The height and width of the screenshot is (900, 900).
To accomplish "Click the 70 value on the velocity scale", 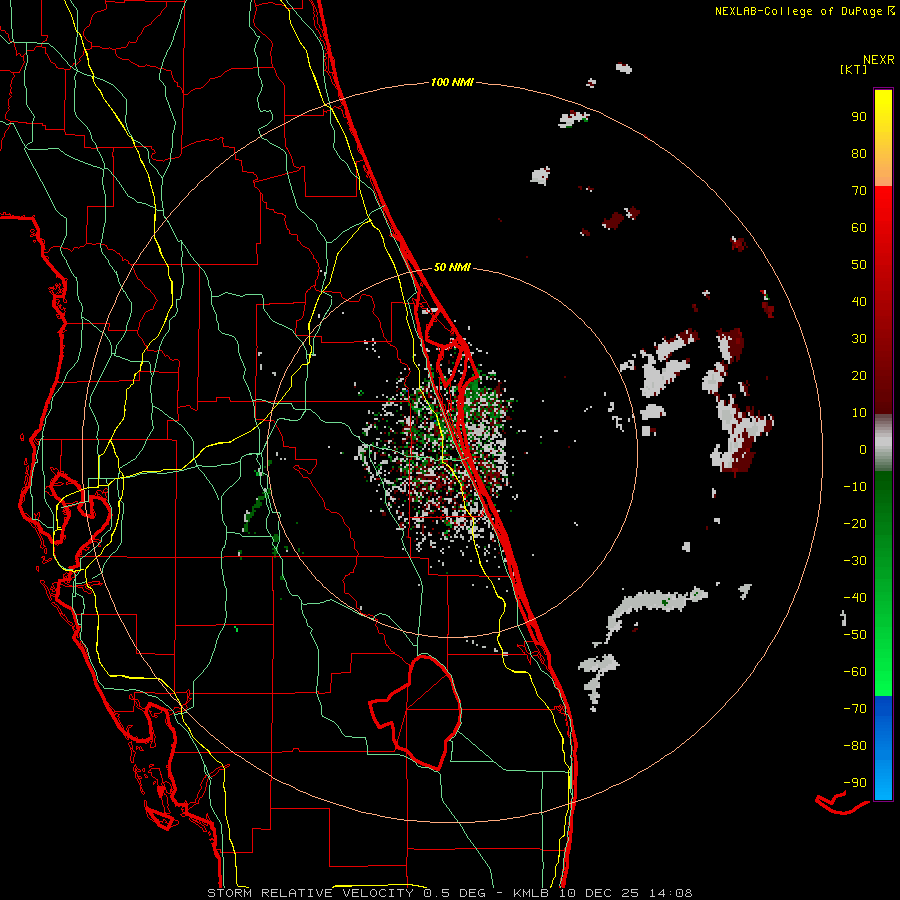I will tap(859, 191).
